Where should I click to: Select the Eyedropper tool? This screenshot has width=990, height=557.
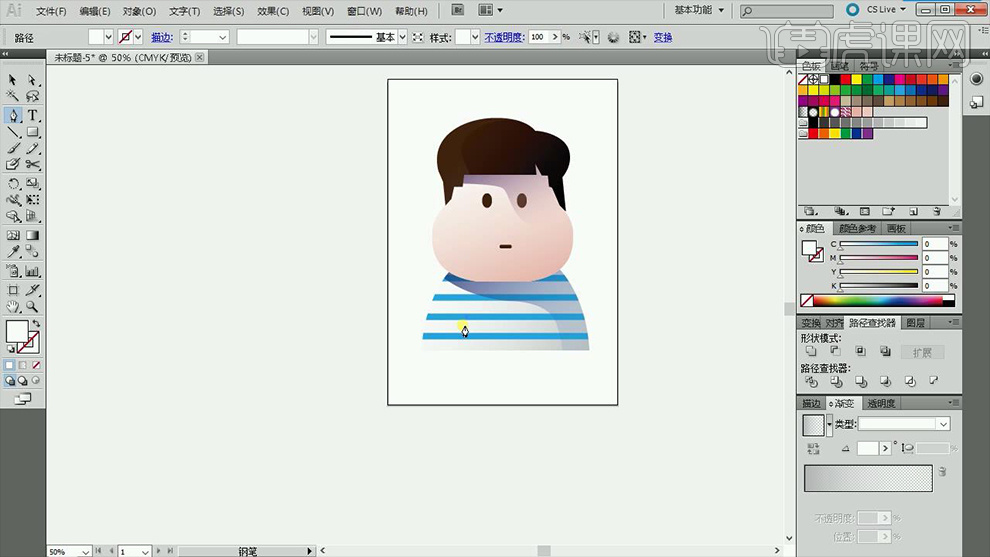13,252
